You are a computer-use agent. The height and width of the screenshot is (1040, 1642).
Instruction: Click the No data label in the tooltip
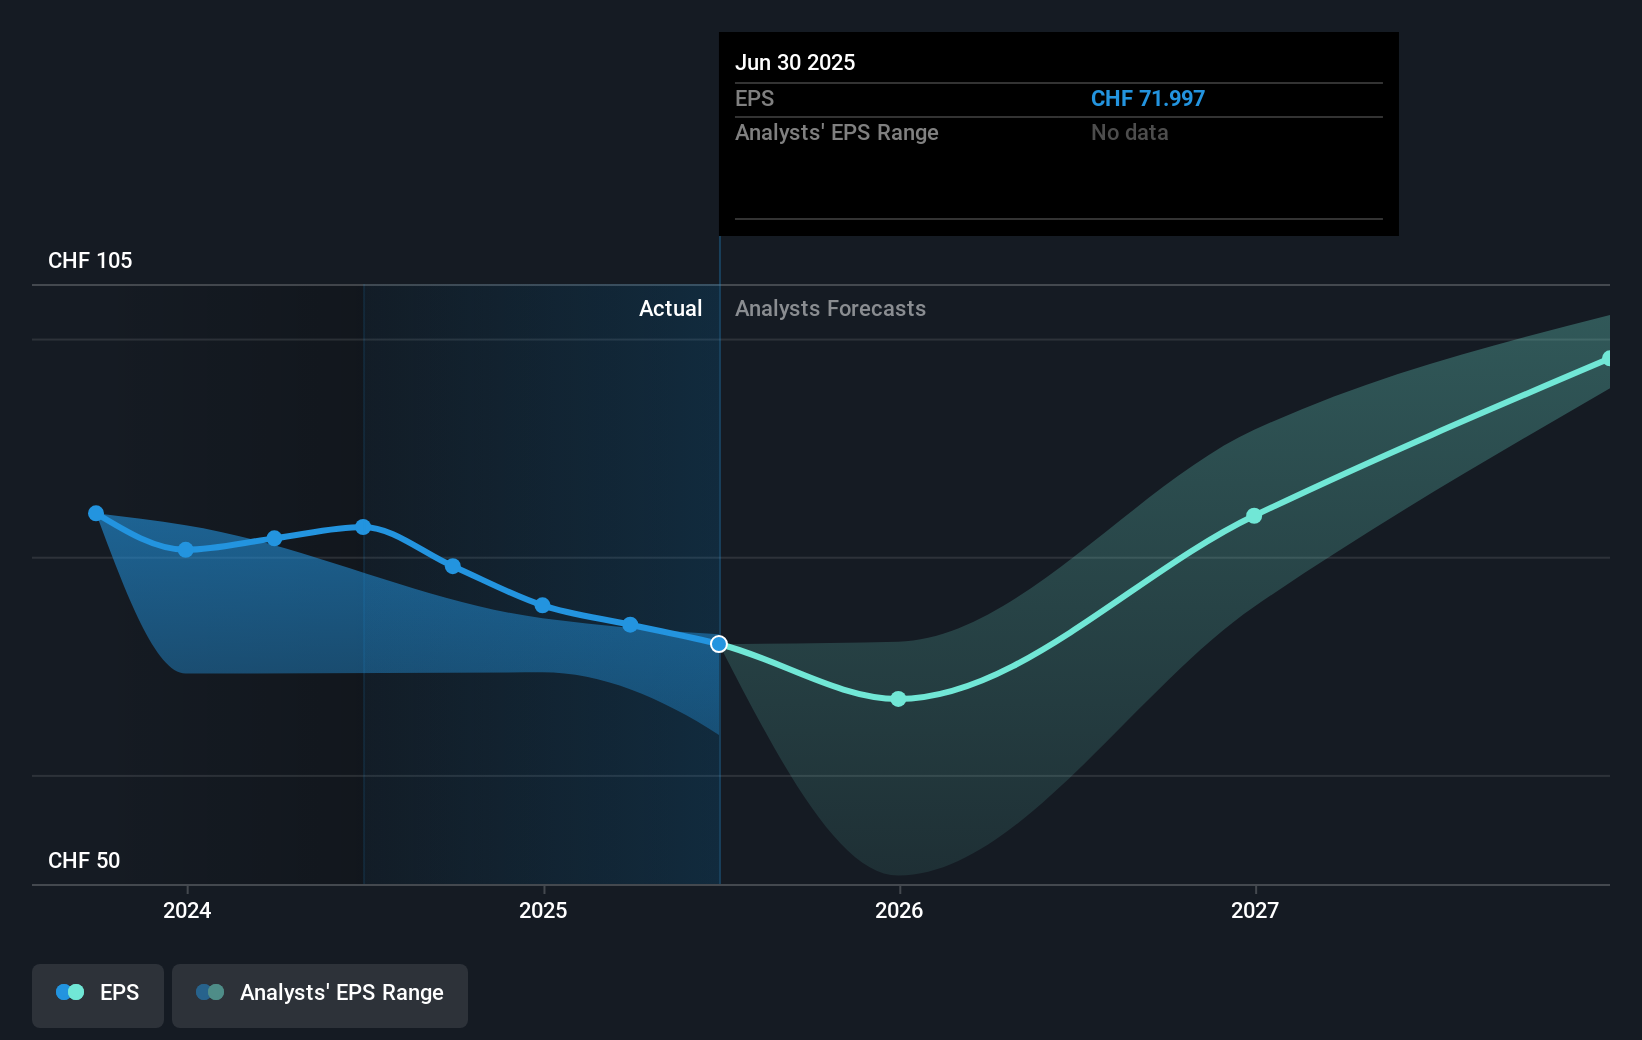pos(1129,132)
